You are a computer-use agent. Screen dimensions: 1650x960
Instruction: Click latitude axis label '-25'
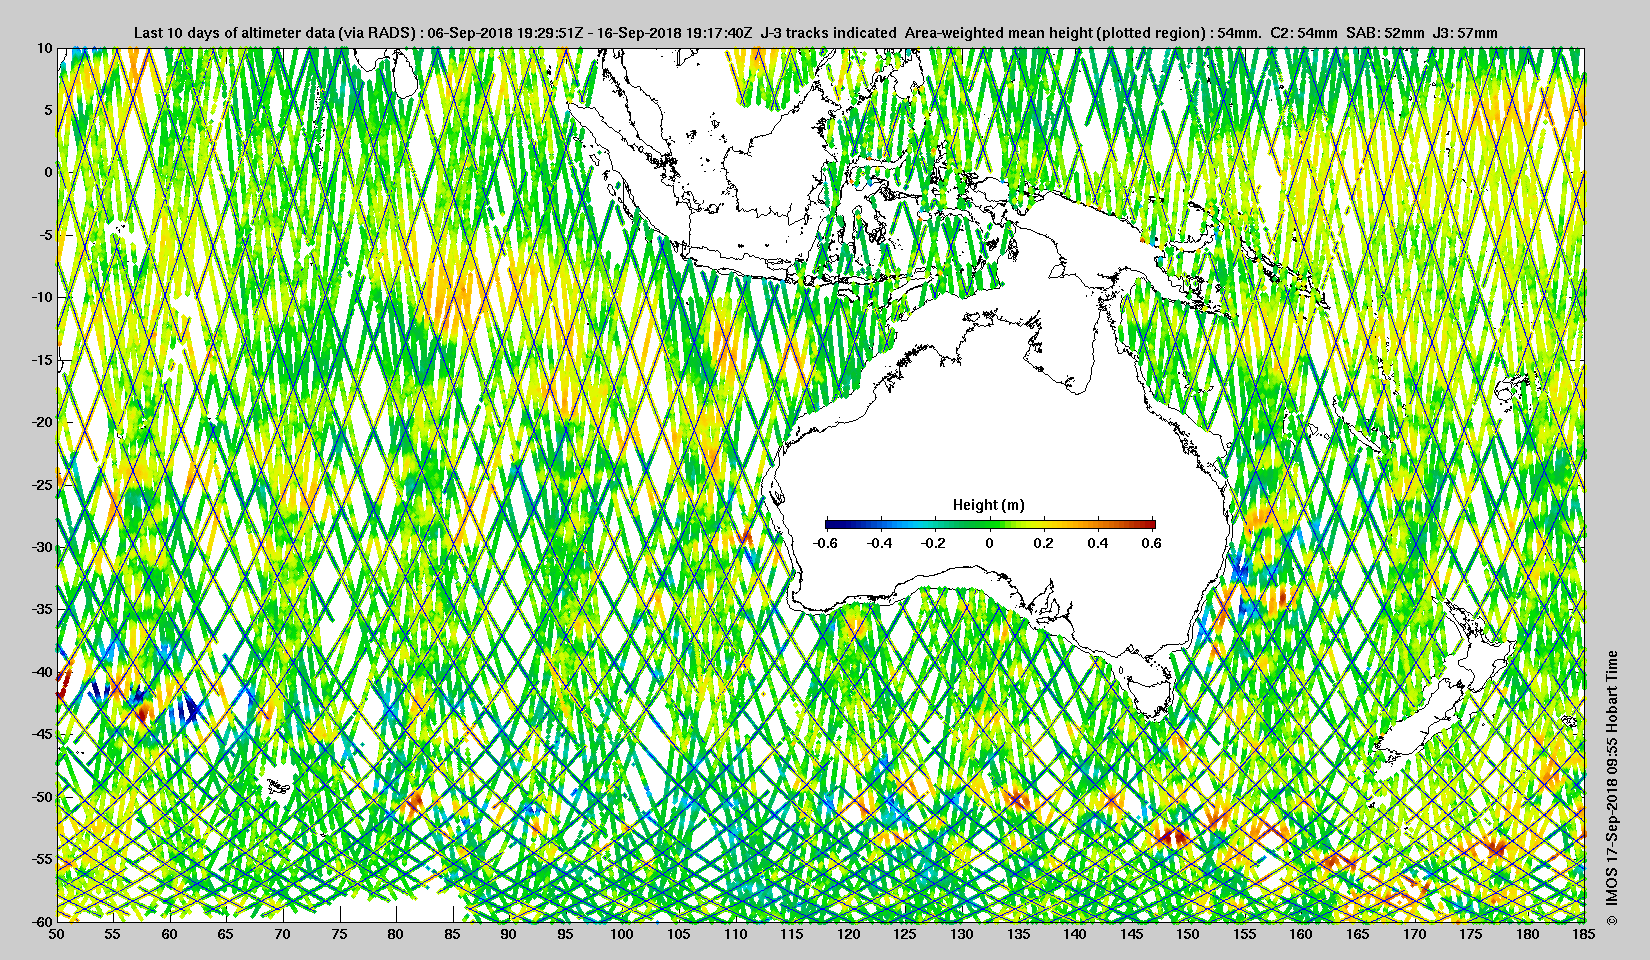click(x=42, y=485)
